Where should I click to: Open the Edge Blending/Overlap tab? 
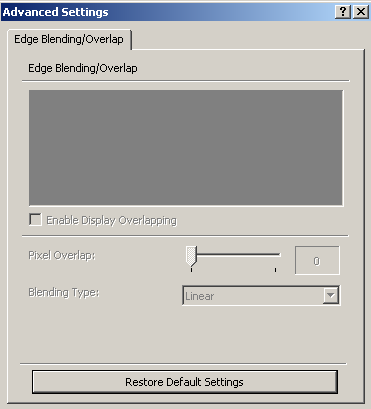click(69, 39)
